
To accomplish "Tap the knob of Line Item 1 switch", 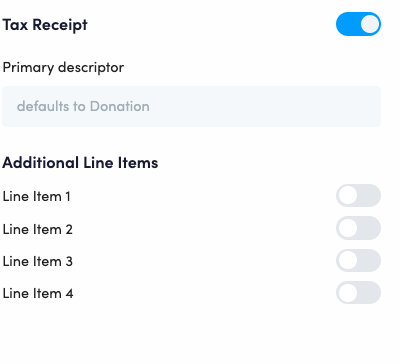I will (x=348, y=196).
